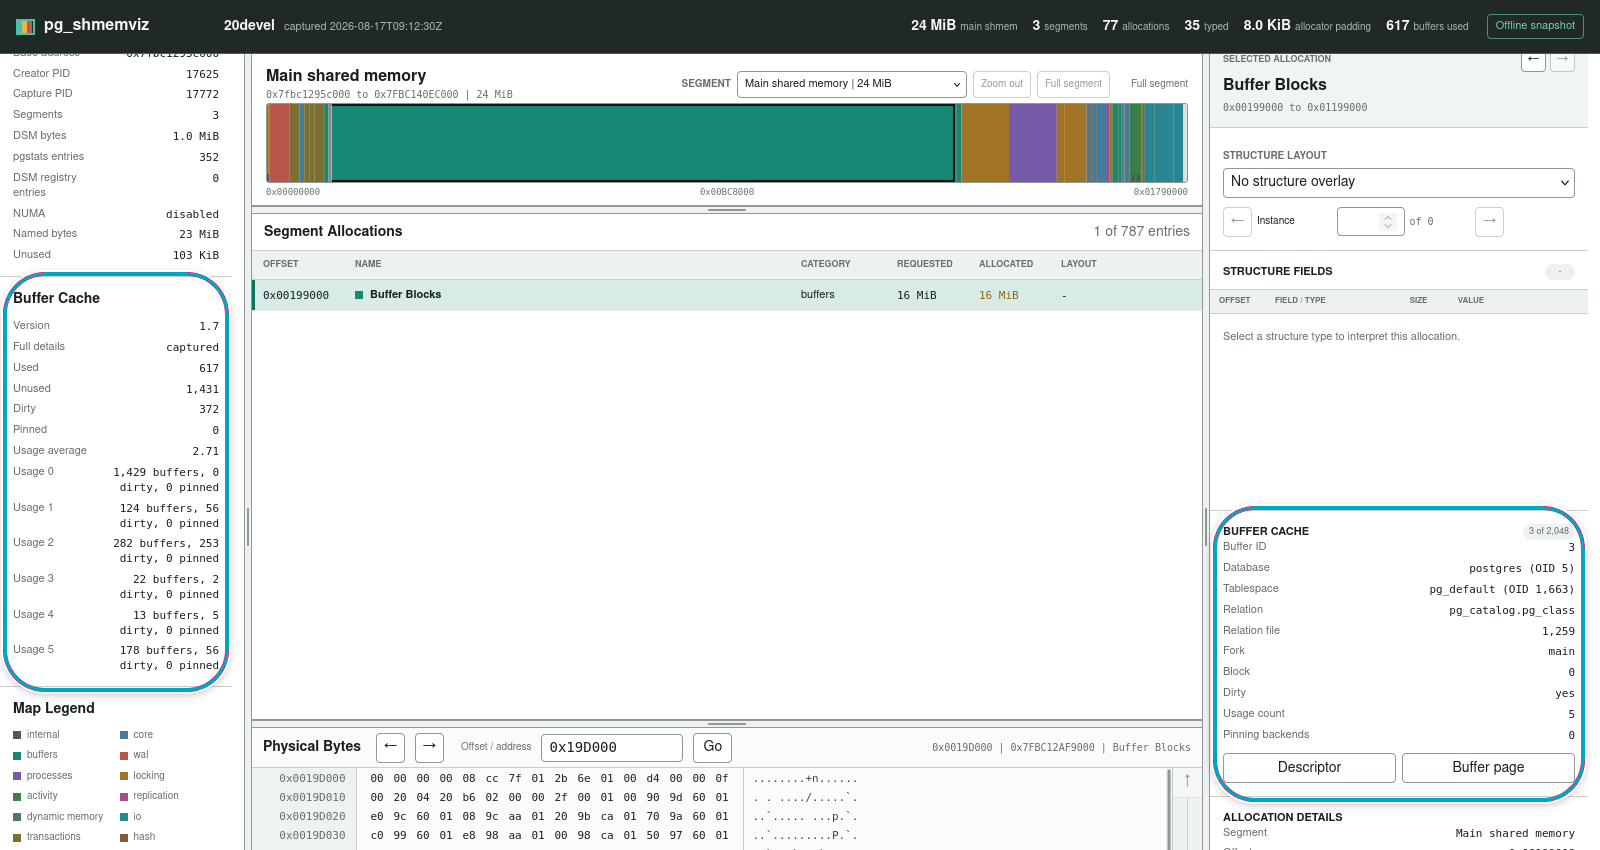Click the dynamic memory legend square
This screenshot has height=850, width=1600.
click(17, 817)
